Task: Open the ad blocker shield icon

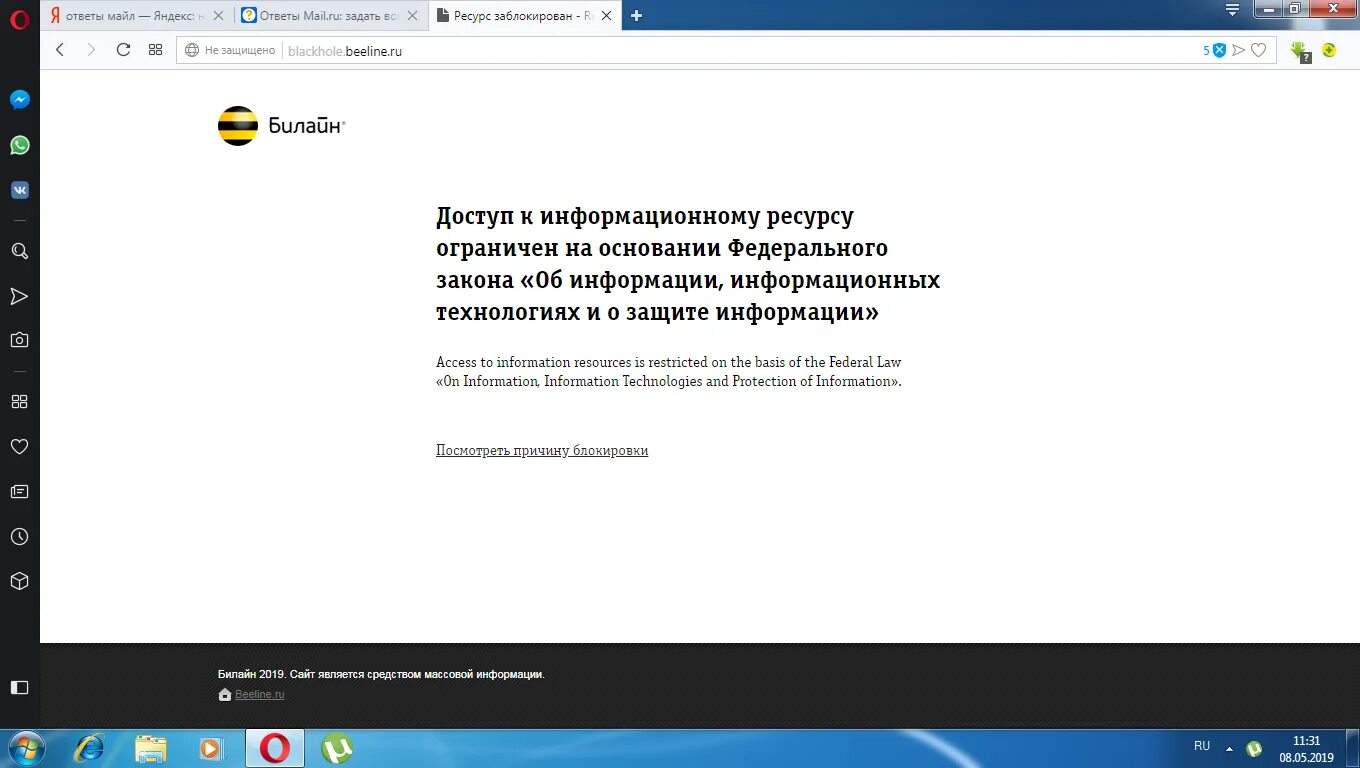Action: (x=1219, y=50)
